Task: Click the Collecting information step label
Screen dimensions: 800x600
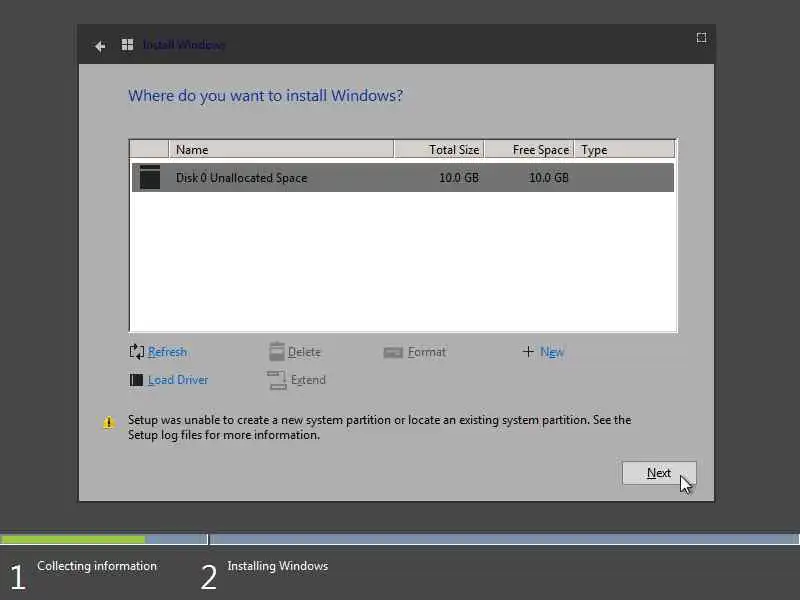Action: coord(97,566)
